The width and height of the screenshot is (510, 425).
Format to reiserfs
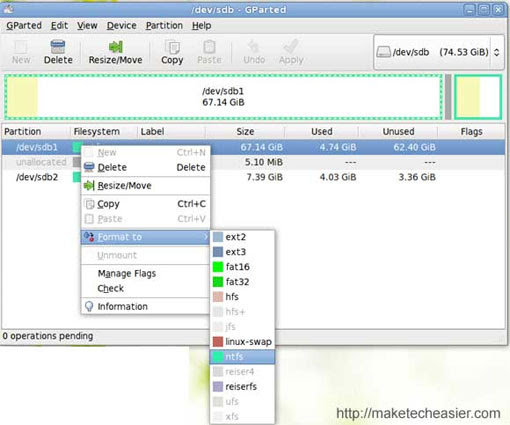(x=242, y=386)
